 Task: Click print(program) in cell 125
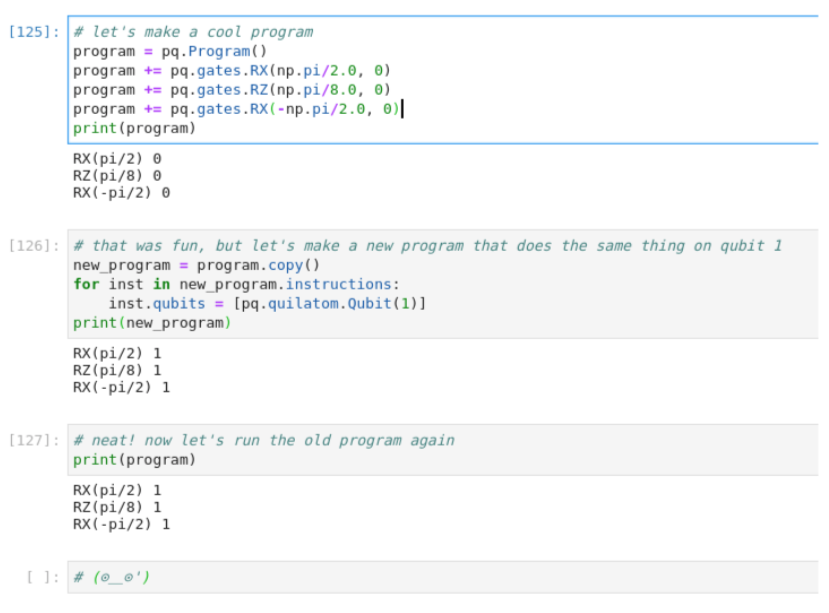pyautogui.click(x=134, y=128)
